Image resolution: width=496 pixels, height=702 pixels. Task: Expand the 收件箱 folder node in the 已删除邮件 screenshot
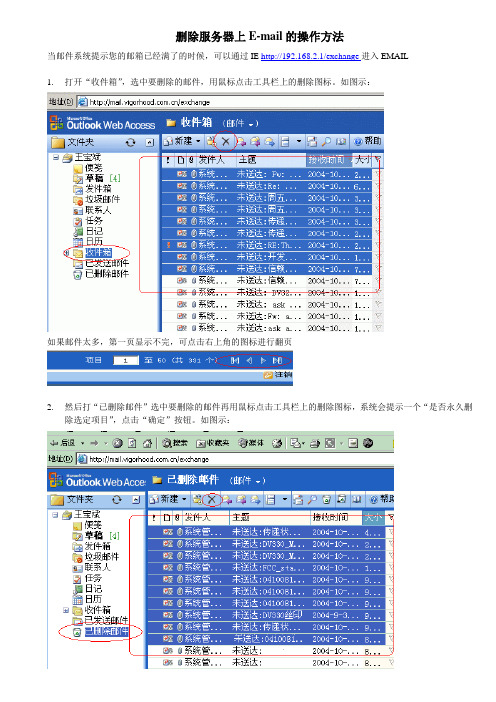point(66,610)
